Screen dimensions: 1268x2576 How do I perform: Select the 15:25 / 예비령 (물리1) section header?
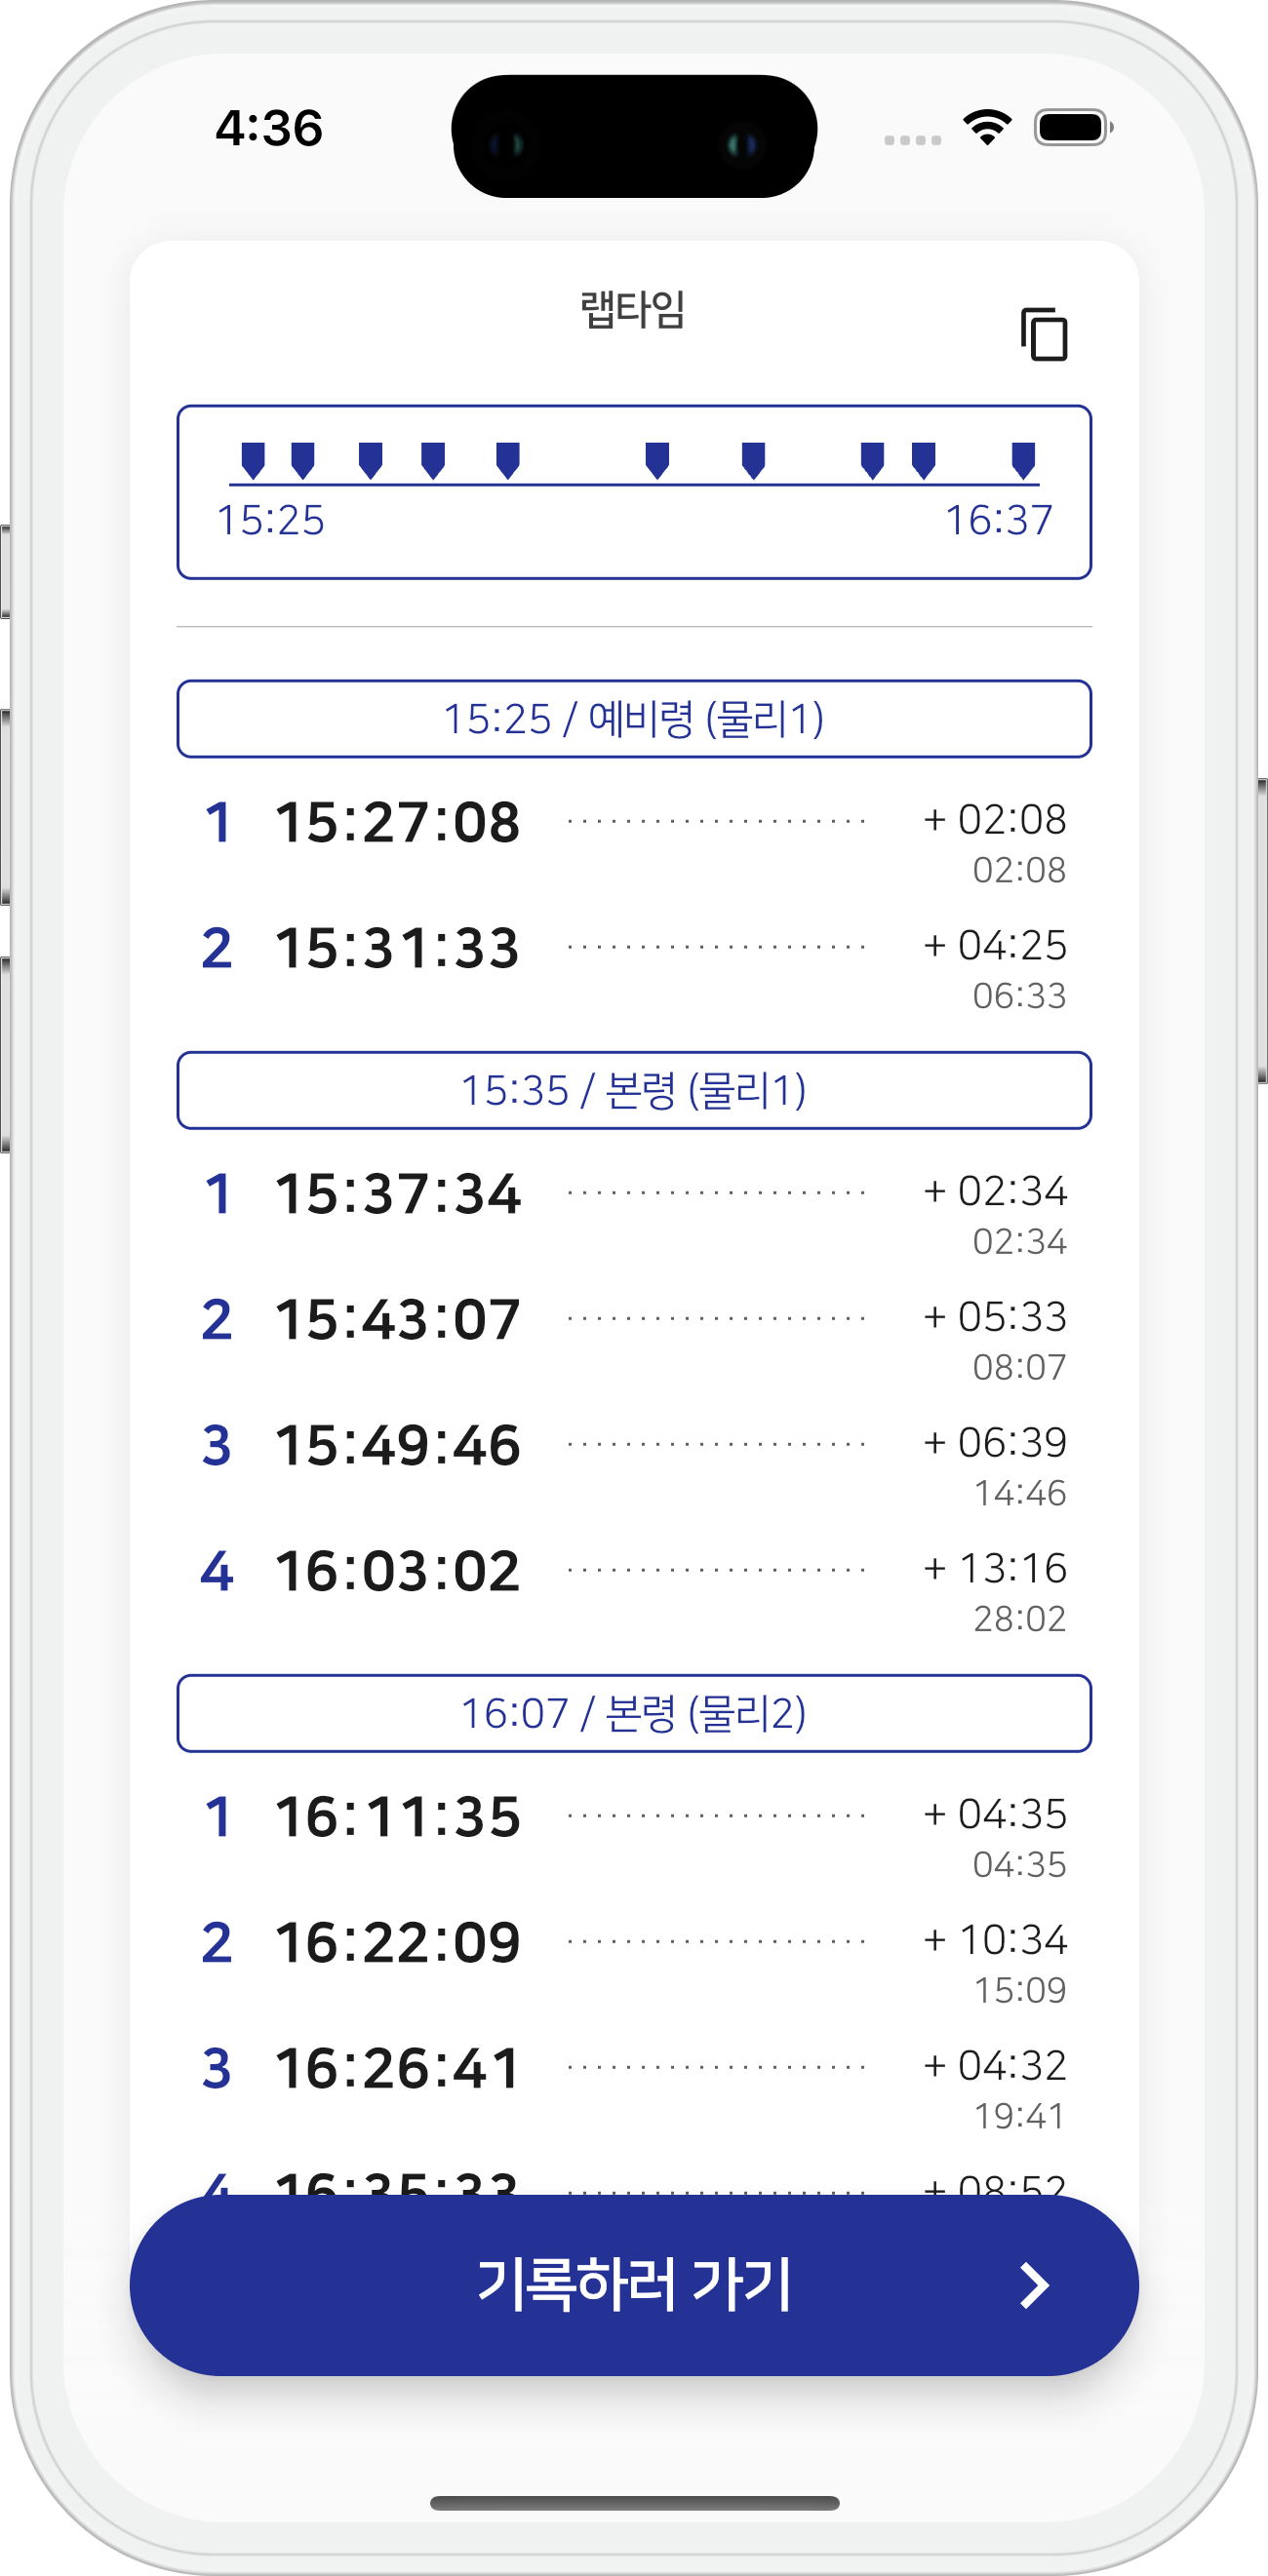pyautogui.click(x=634, y=719)
